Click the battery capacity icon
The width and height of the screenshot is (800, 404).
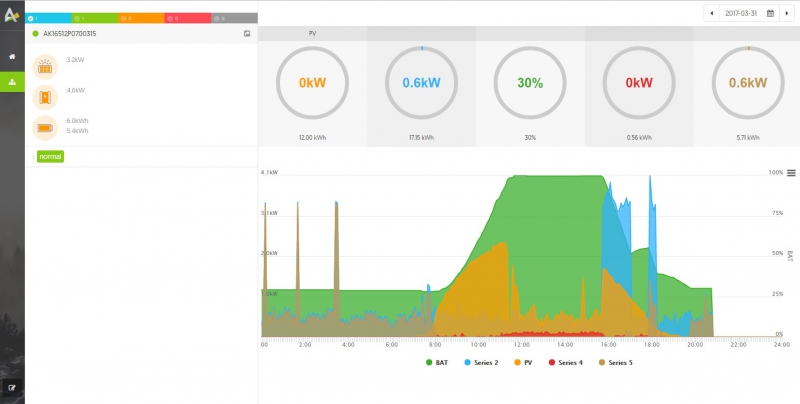coord(45,128)
